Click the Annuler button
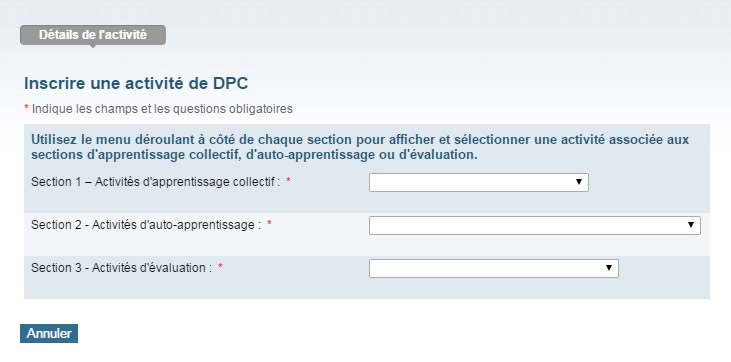Viewport: 731px width, 362px height. click(49, 334)
